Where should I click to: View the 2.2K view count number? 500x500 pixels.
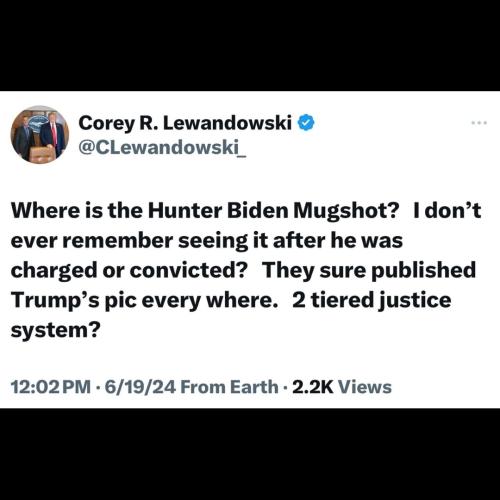[x=313, y=387]
